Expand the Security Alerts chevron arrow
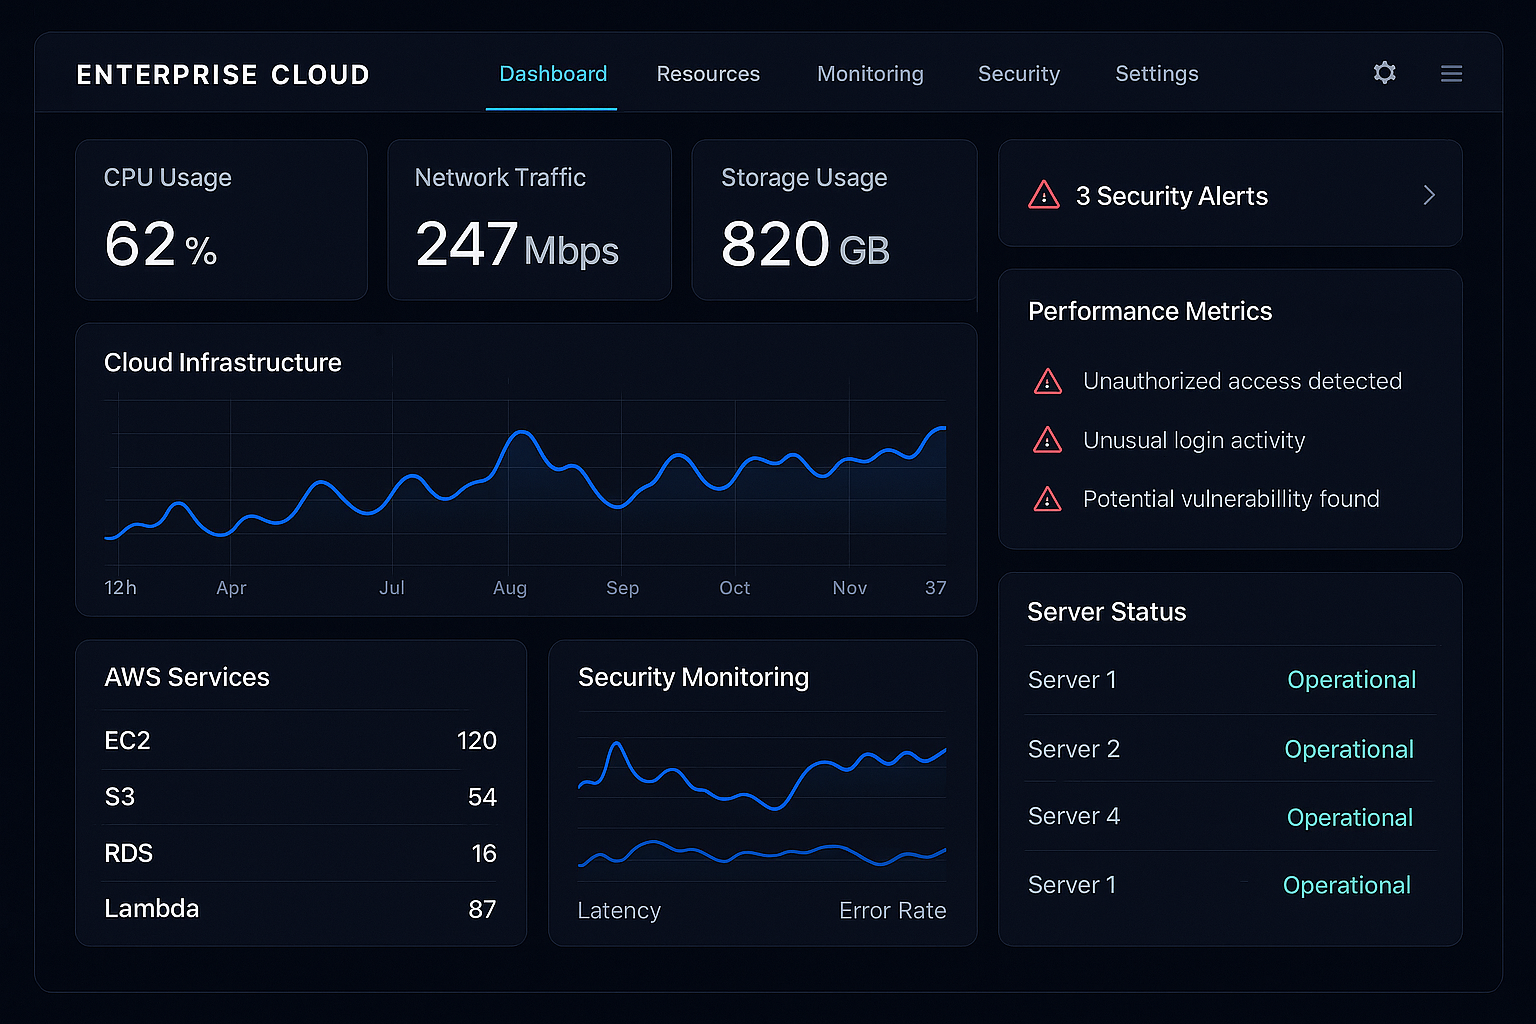The width and height of the screenshot is (1536, 1024). (x=1429, y=195)
